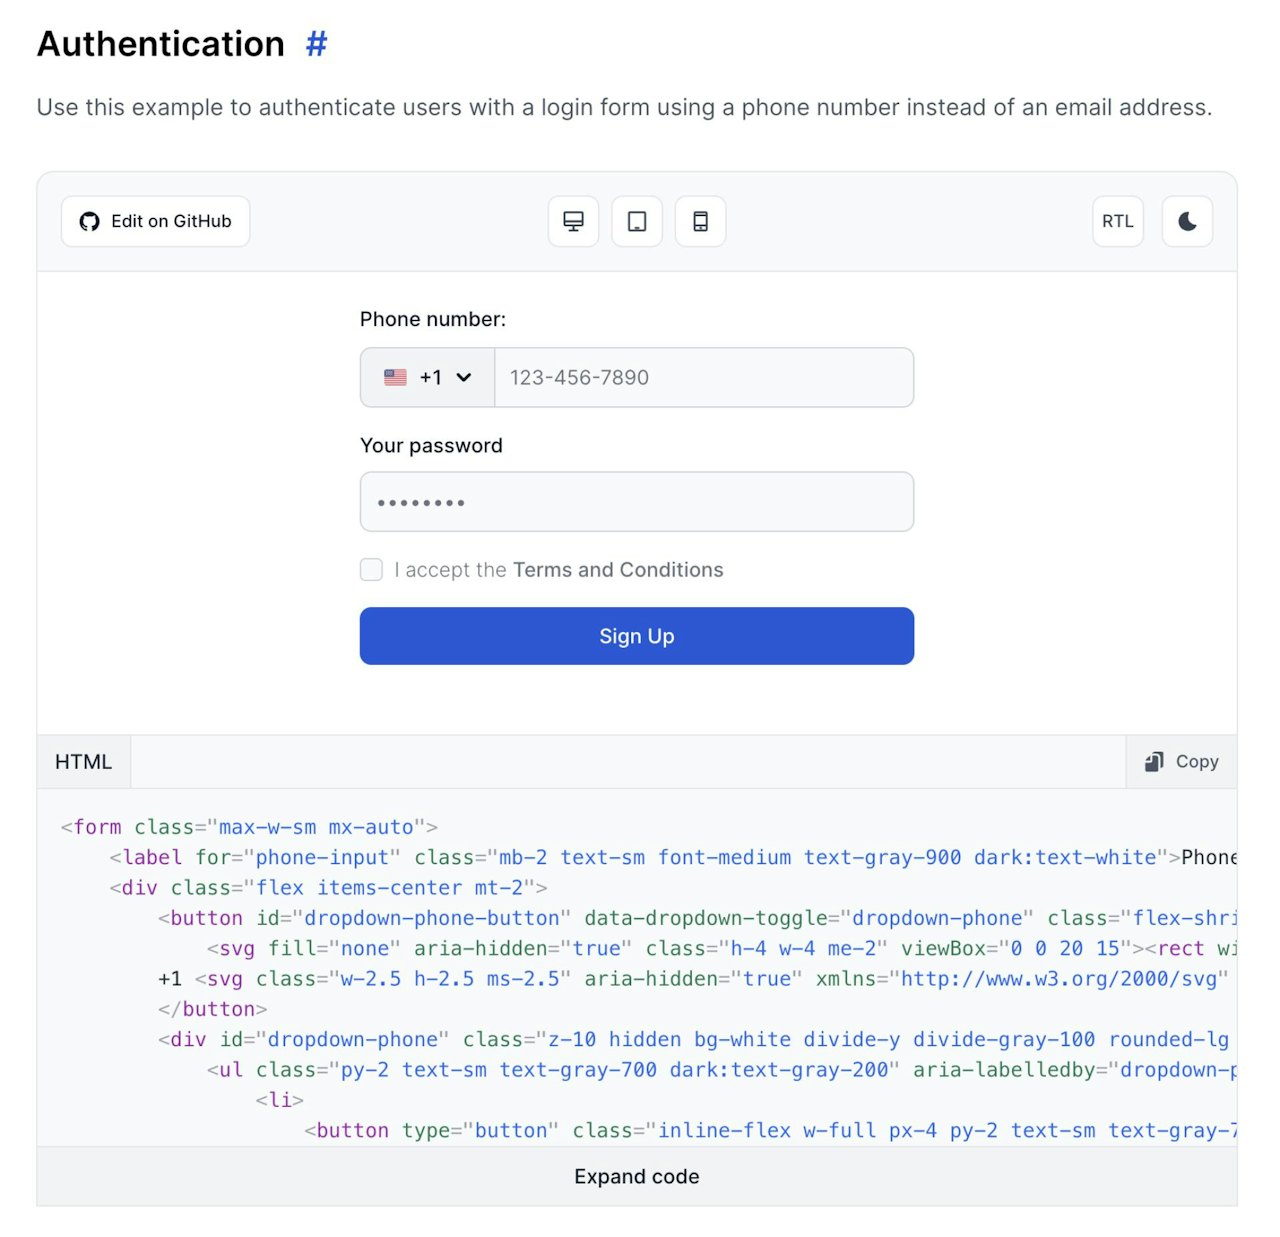This screenshot has height=1237, width=1280.
Task: Check the Terms and Conditions checkbox
Action: pyautogui.click(x=371, y=570)
